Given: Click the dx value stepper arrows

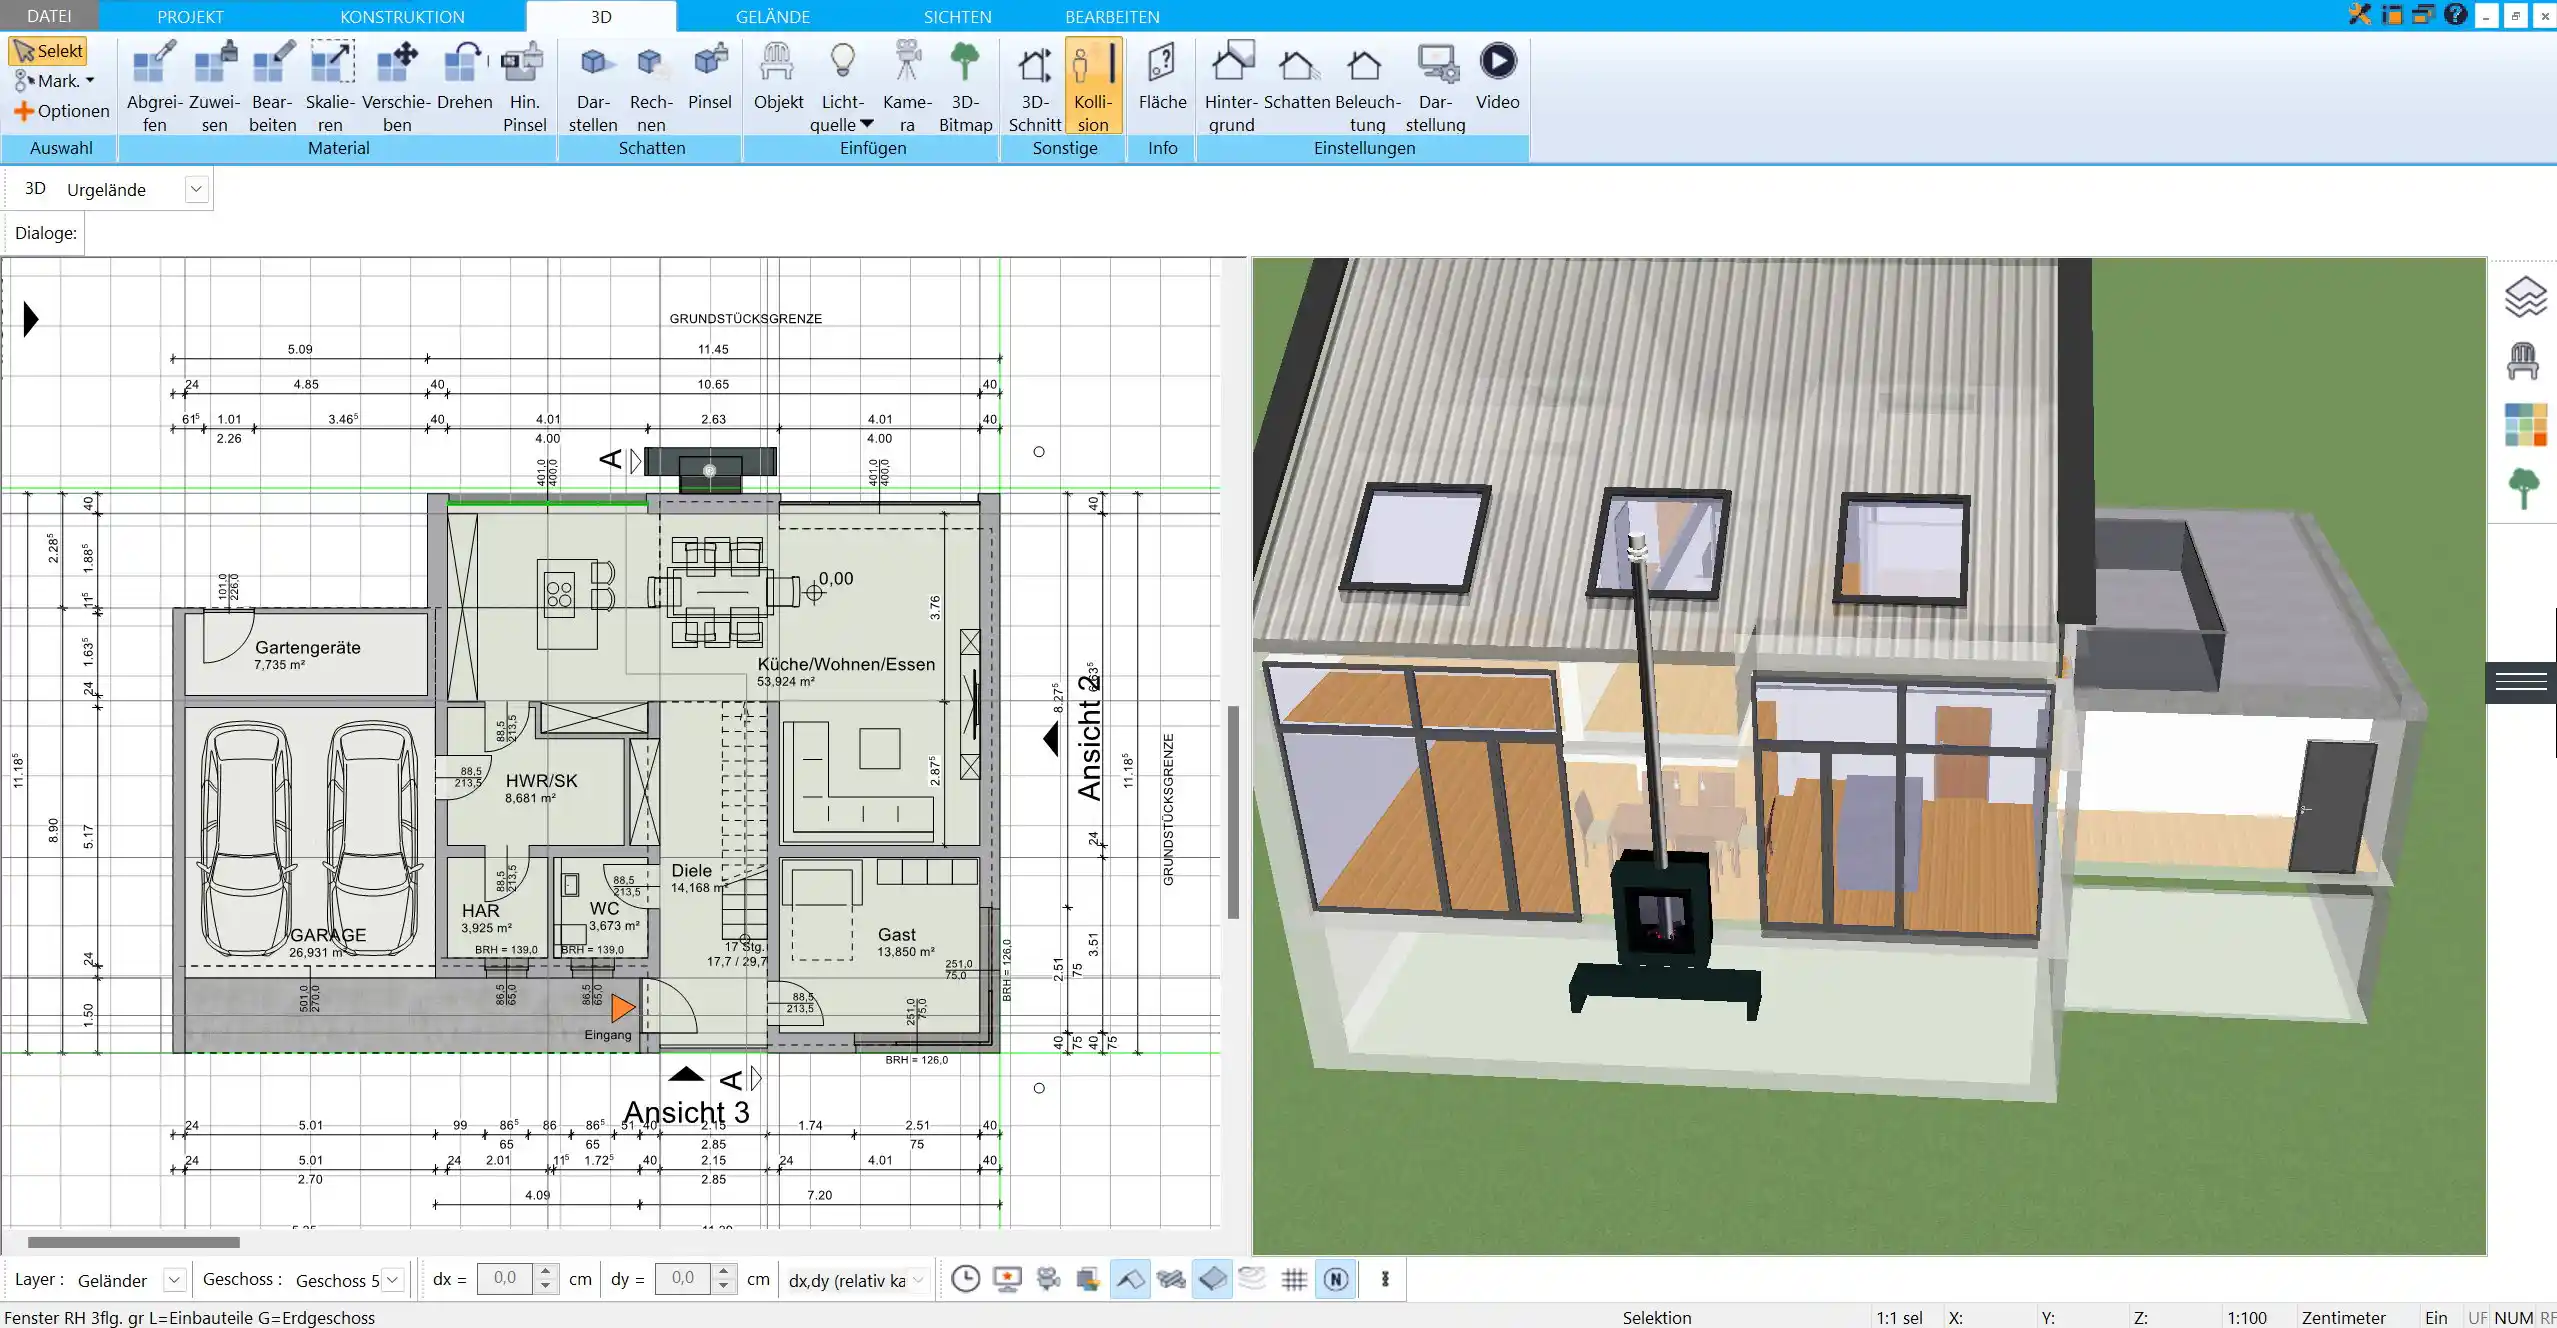Looking at the screenshot, I should [x=545, y=1279].
